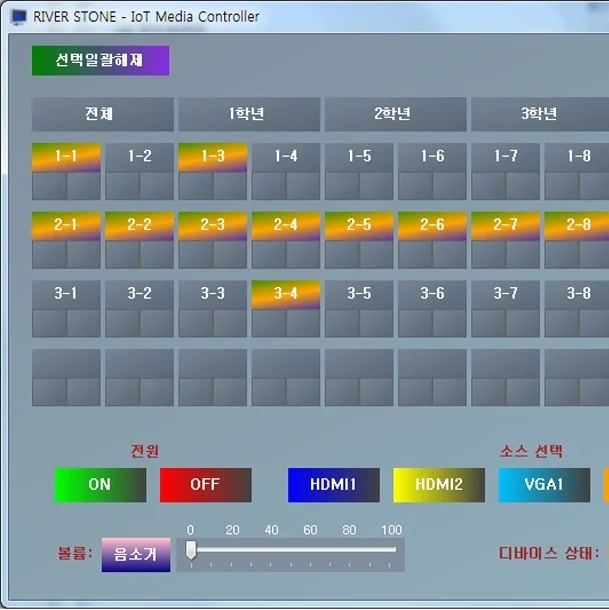The height and width of the screenshot is (610, 609).
Task: Deselect classroom 2-1
Action: 66,226
